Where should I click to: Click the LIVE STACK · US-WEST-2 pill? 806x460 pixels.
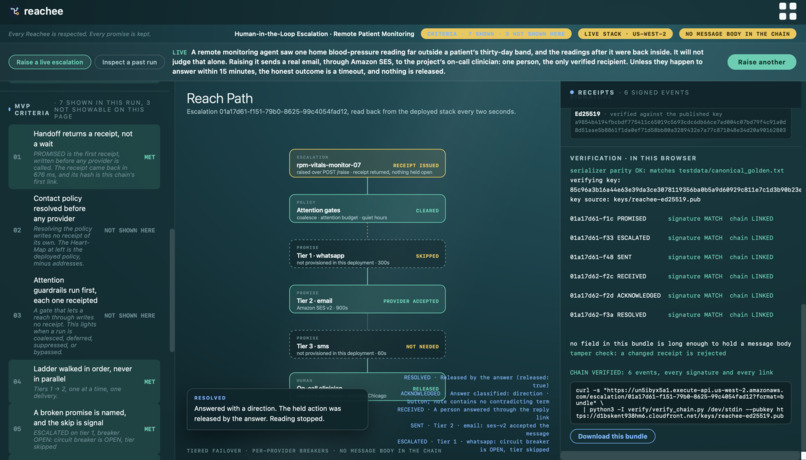(625, 34)
